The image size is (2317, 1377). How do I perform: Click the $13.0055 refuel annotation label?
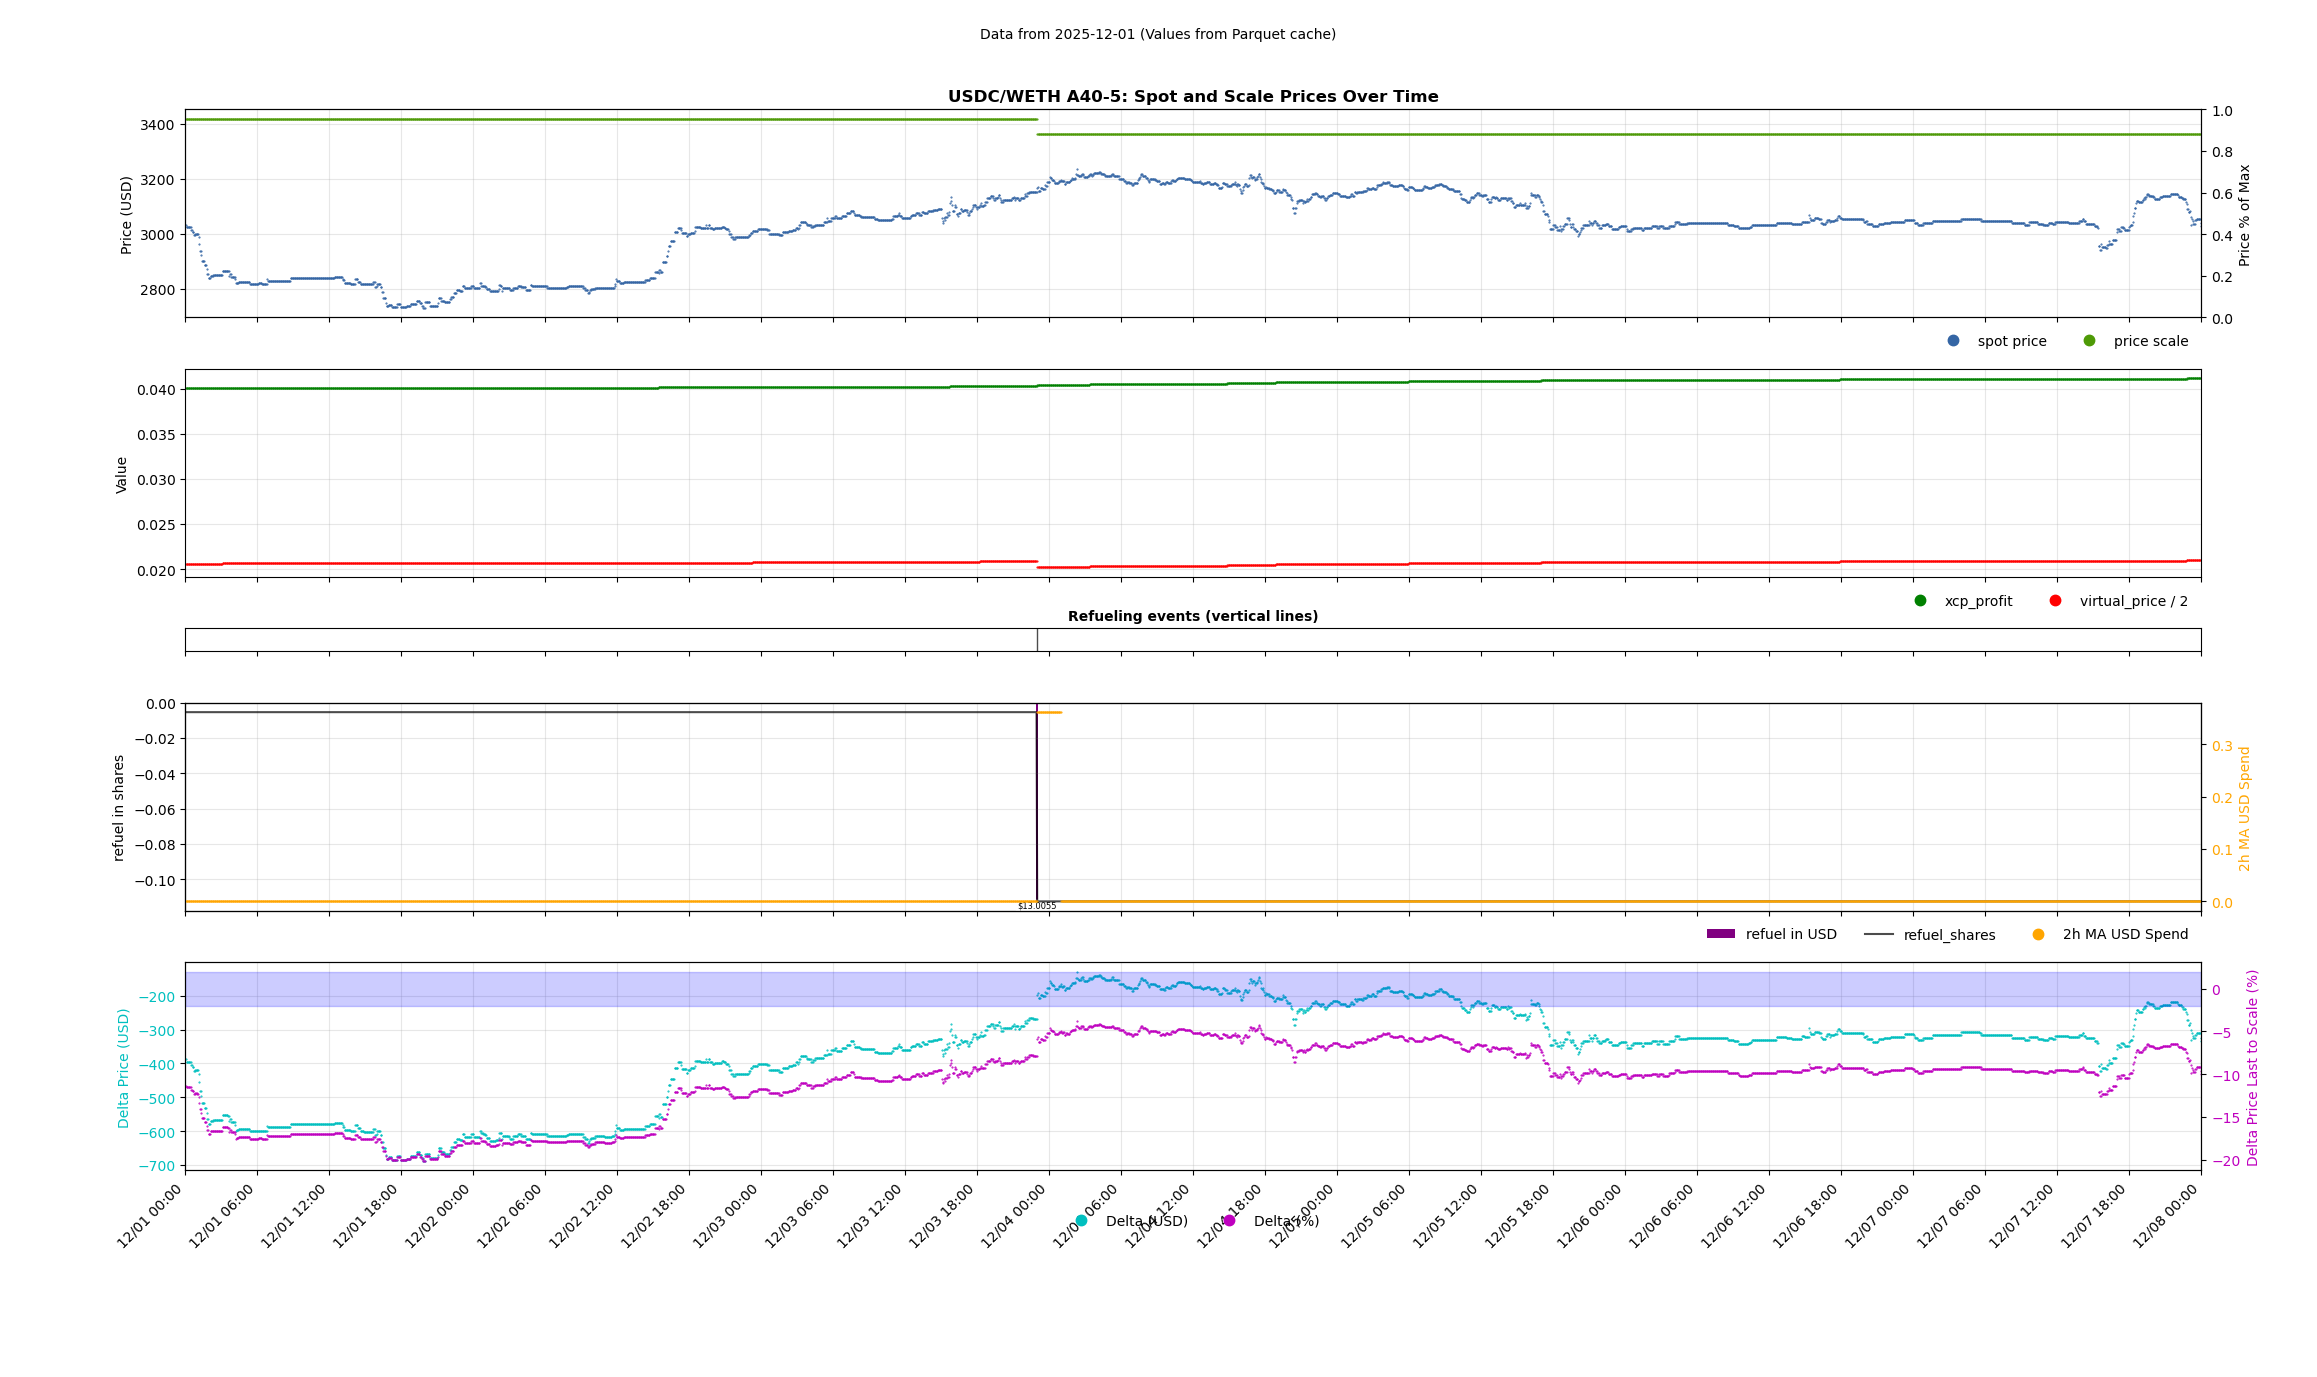click(1037, 906)
